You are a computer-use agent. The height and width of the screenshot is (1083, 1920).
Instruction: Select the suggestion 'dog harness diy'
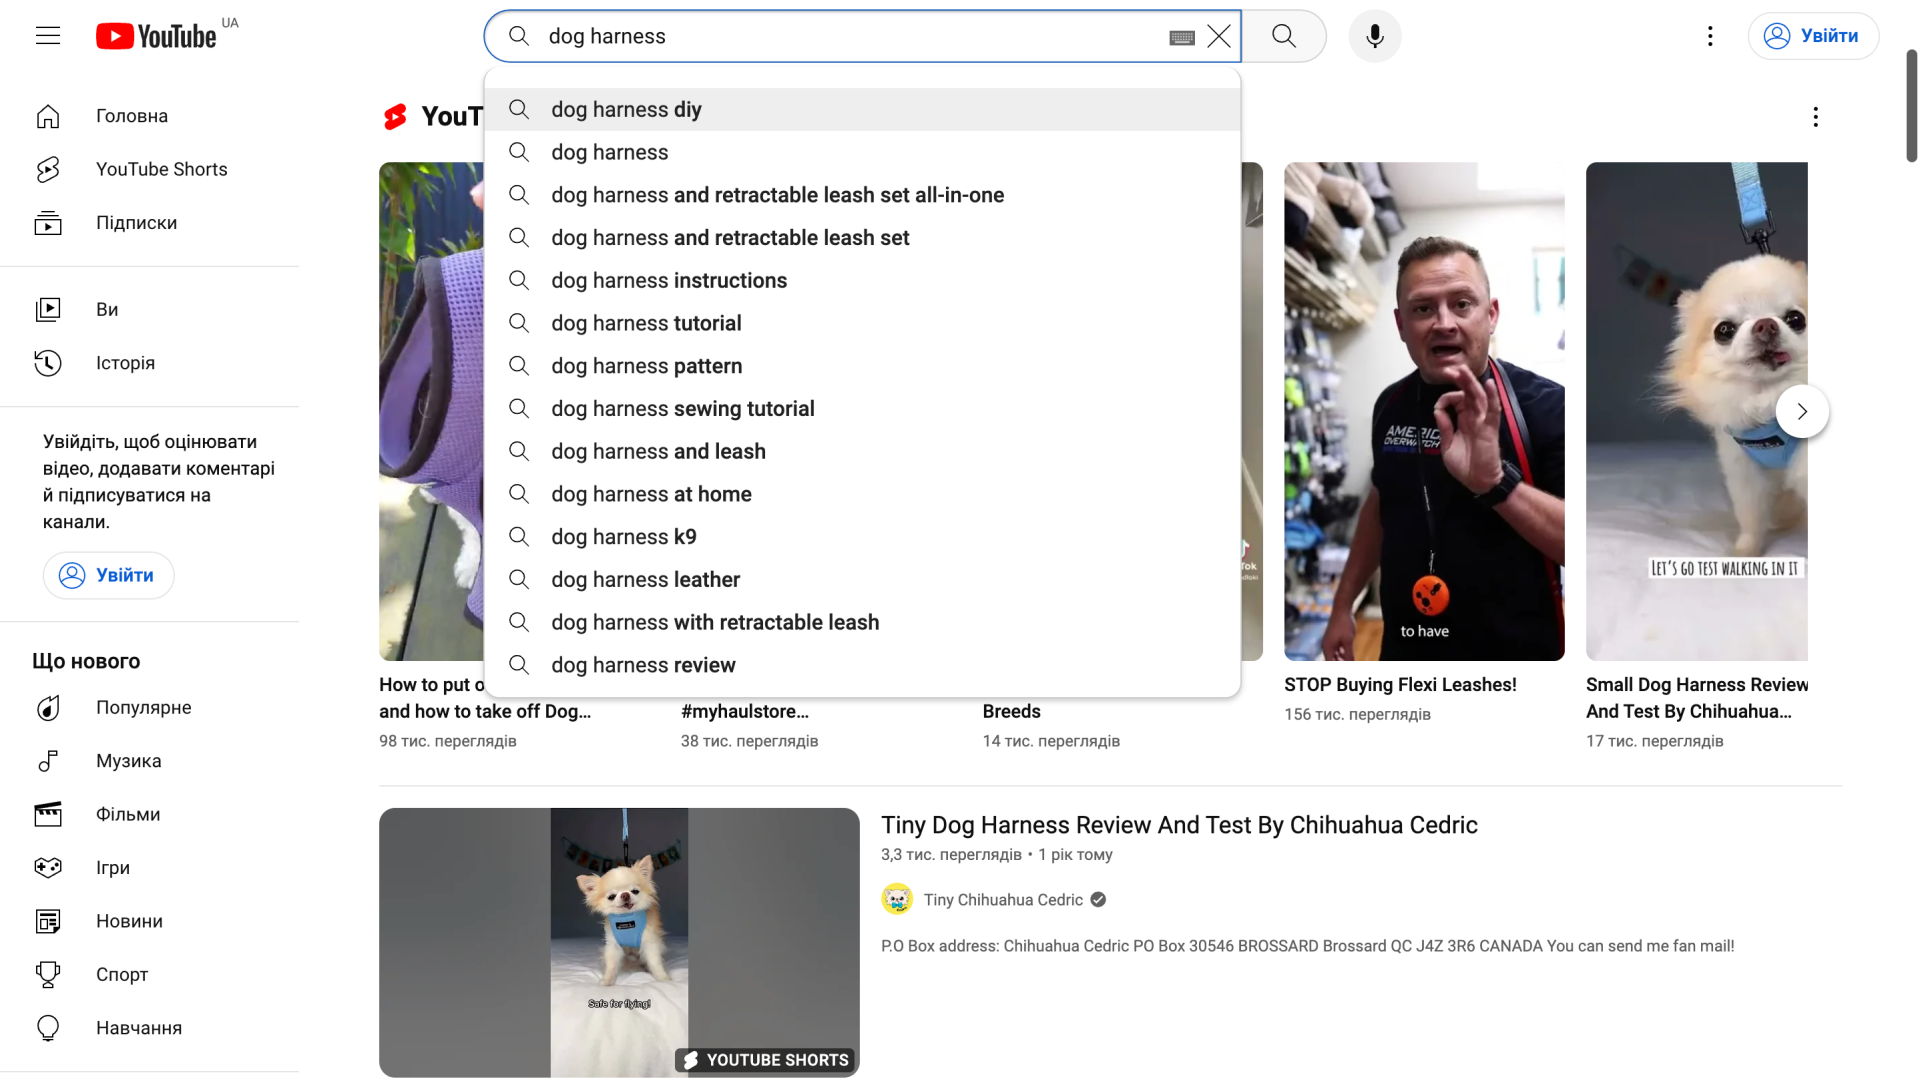click(626, 109)
